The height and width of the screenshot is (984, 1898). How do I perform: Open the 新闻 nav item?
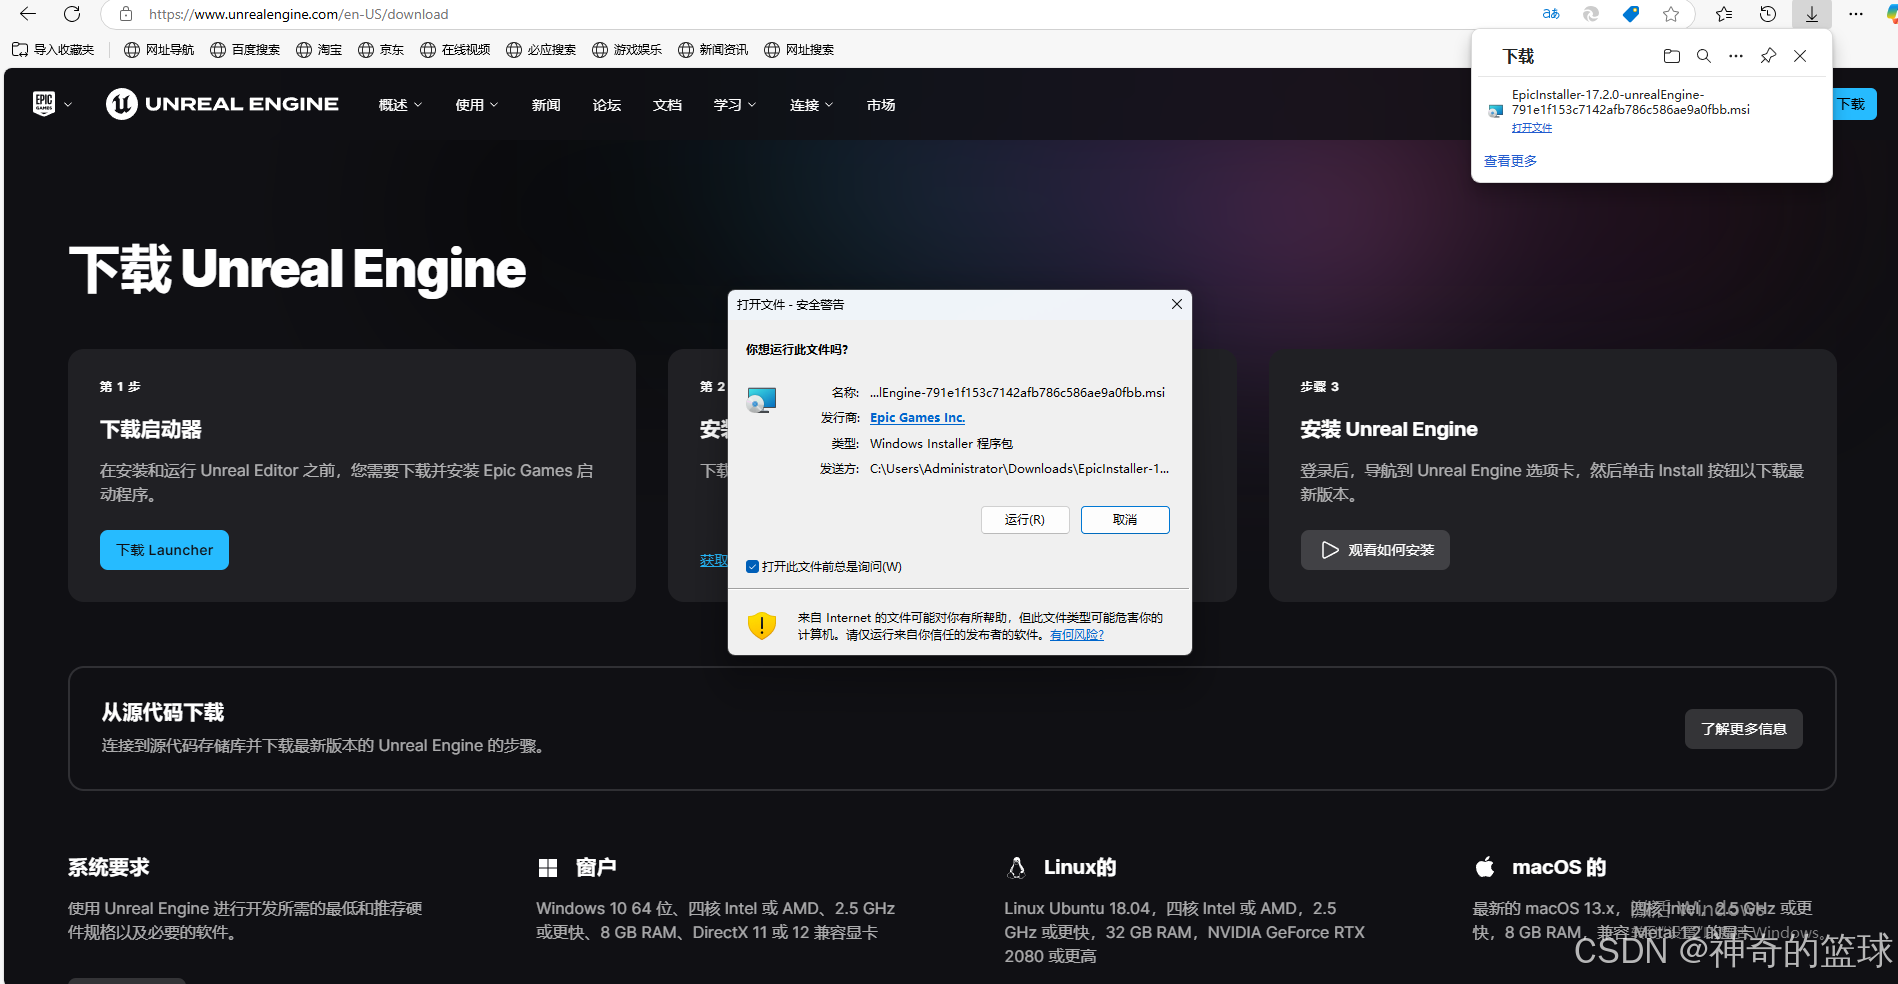click(x=546, y=105)
